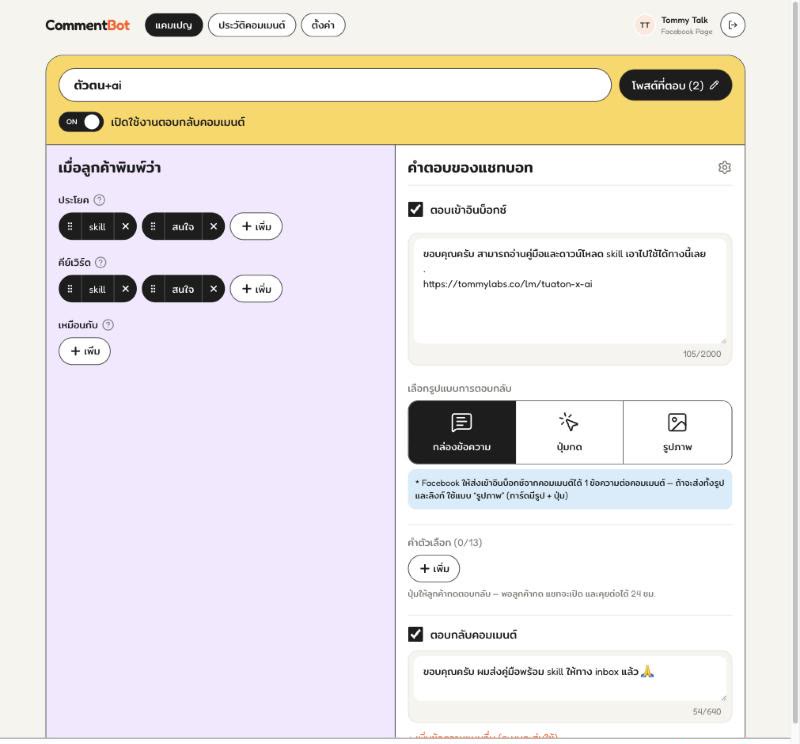Click into the inbox reply message textarea

(x=569, y=291)
